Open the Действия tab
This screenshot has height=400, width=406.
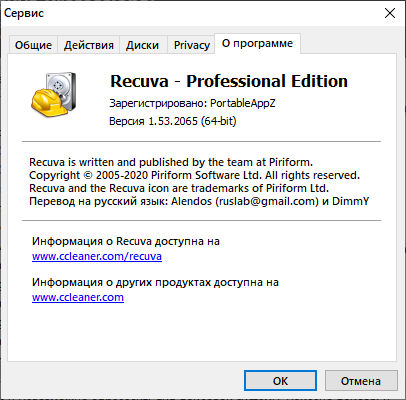click(89, 45)
